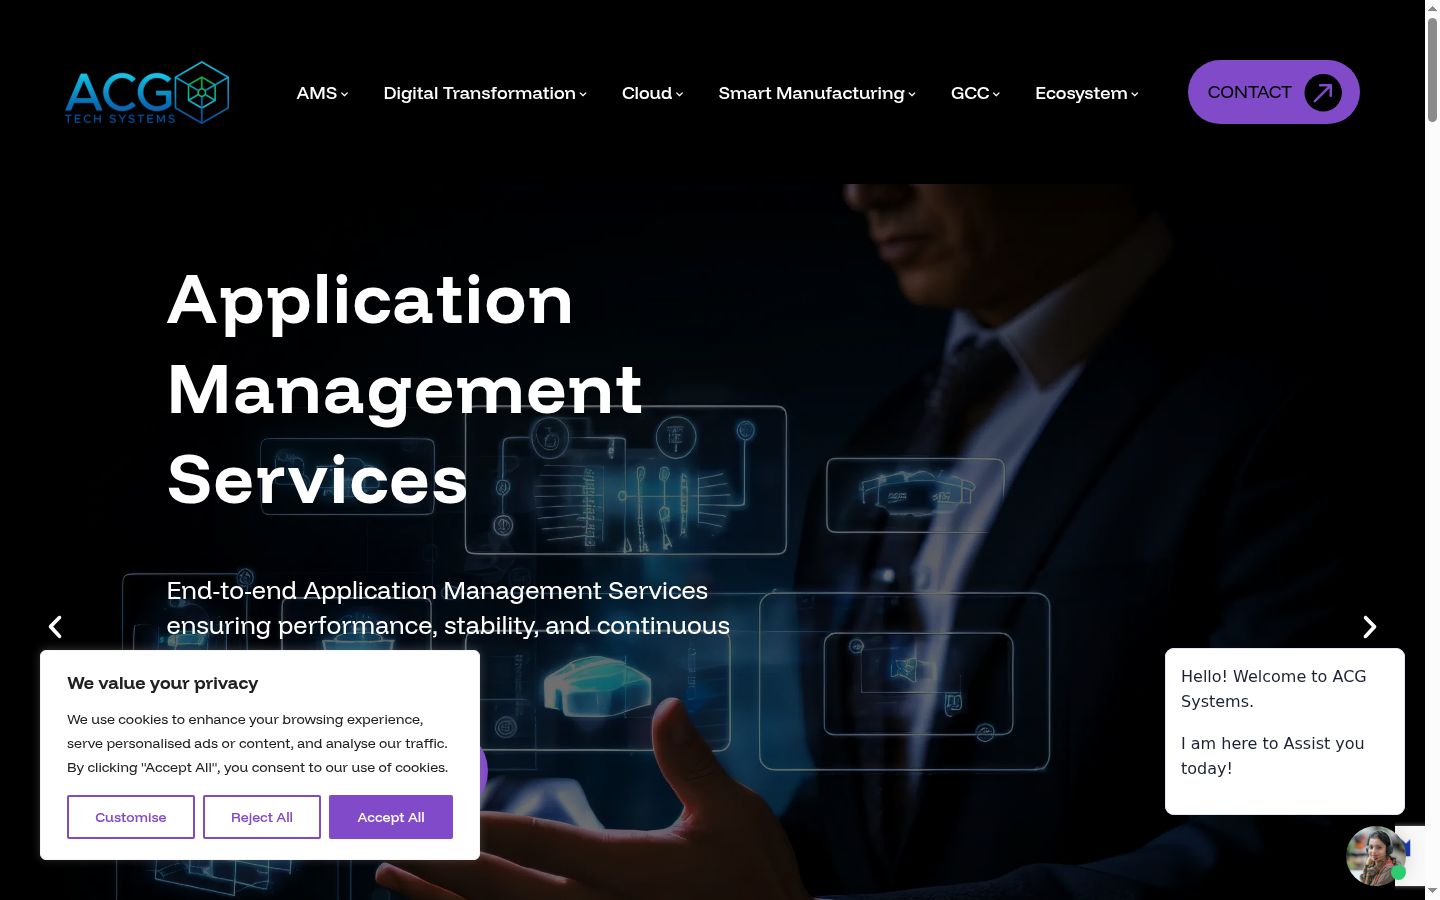This screenshot has height=900, width=1440.
Task: Click the scrollbar down arrow
Action: pos(1432,892)
